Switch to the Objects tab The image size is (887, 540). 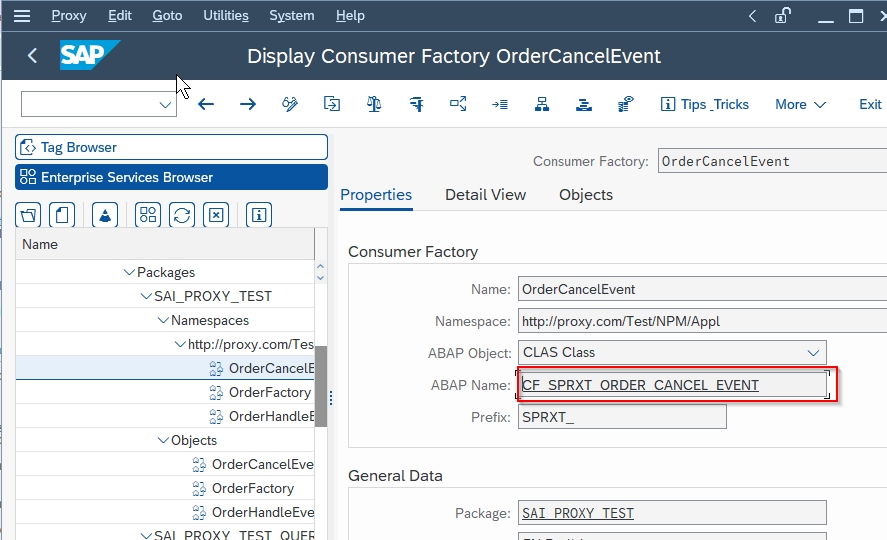pos(586,195)
